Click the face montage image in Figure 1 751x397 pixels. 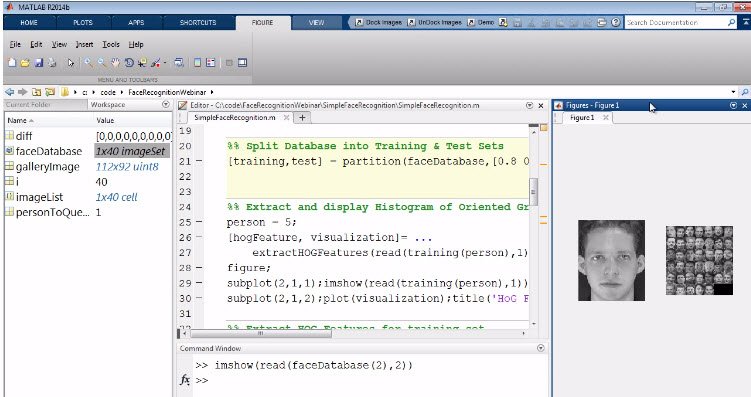point(699,261)
